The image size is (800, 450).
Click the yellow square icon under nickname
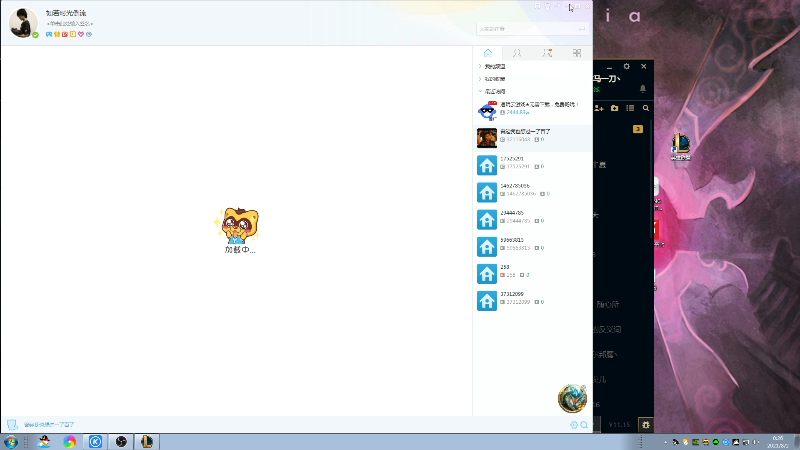tap(73, 34)
